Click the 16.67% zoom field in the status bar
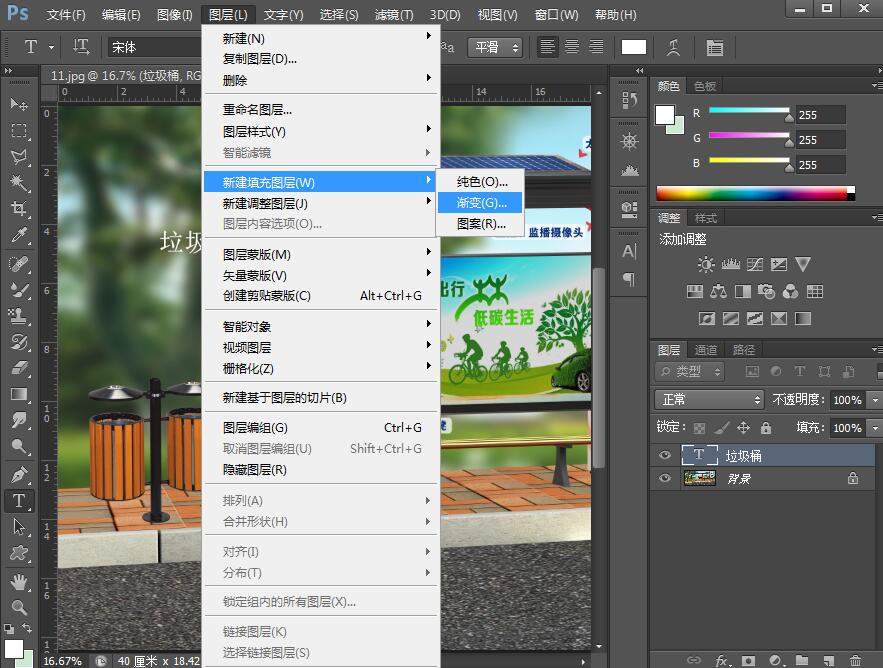The width and height of the screenshot is (883, 668). [63, 661]
